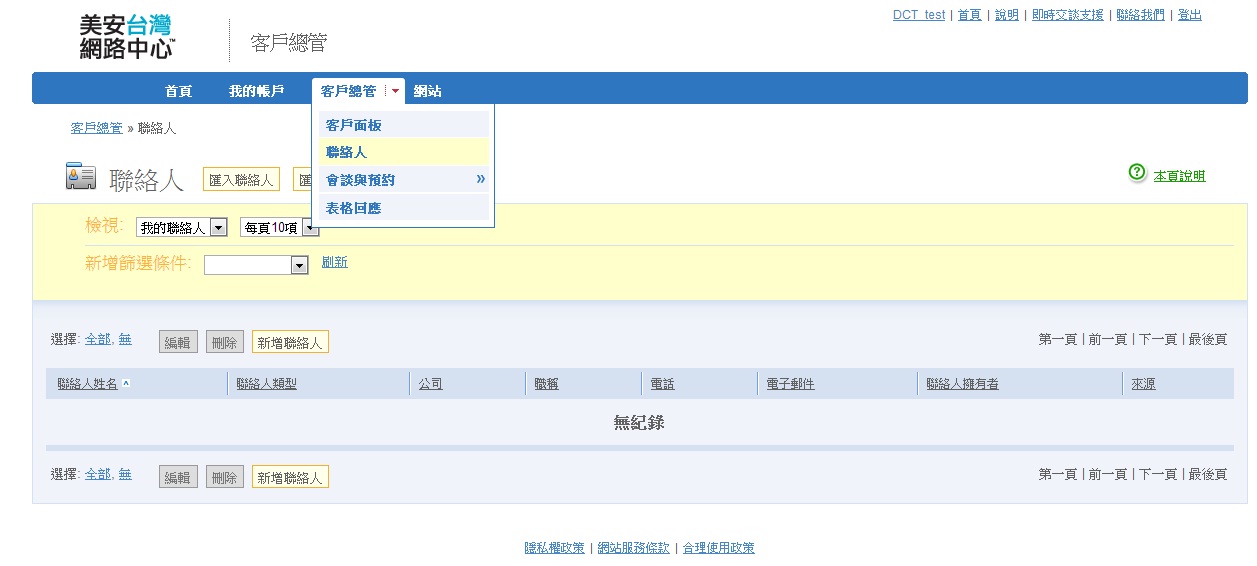Open the 本頁說明 help link
Image resolution: width=1257 pixels, height=566 pixels.
click(x=1179, y=176)
